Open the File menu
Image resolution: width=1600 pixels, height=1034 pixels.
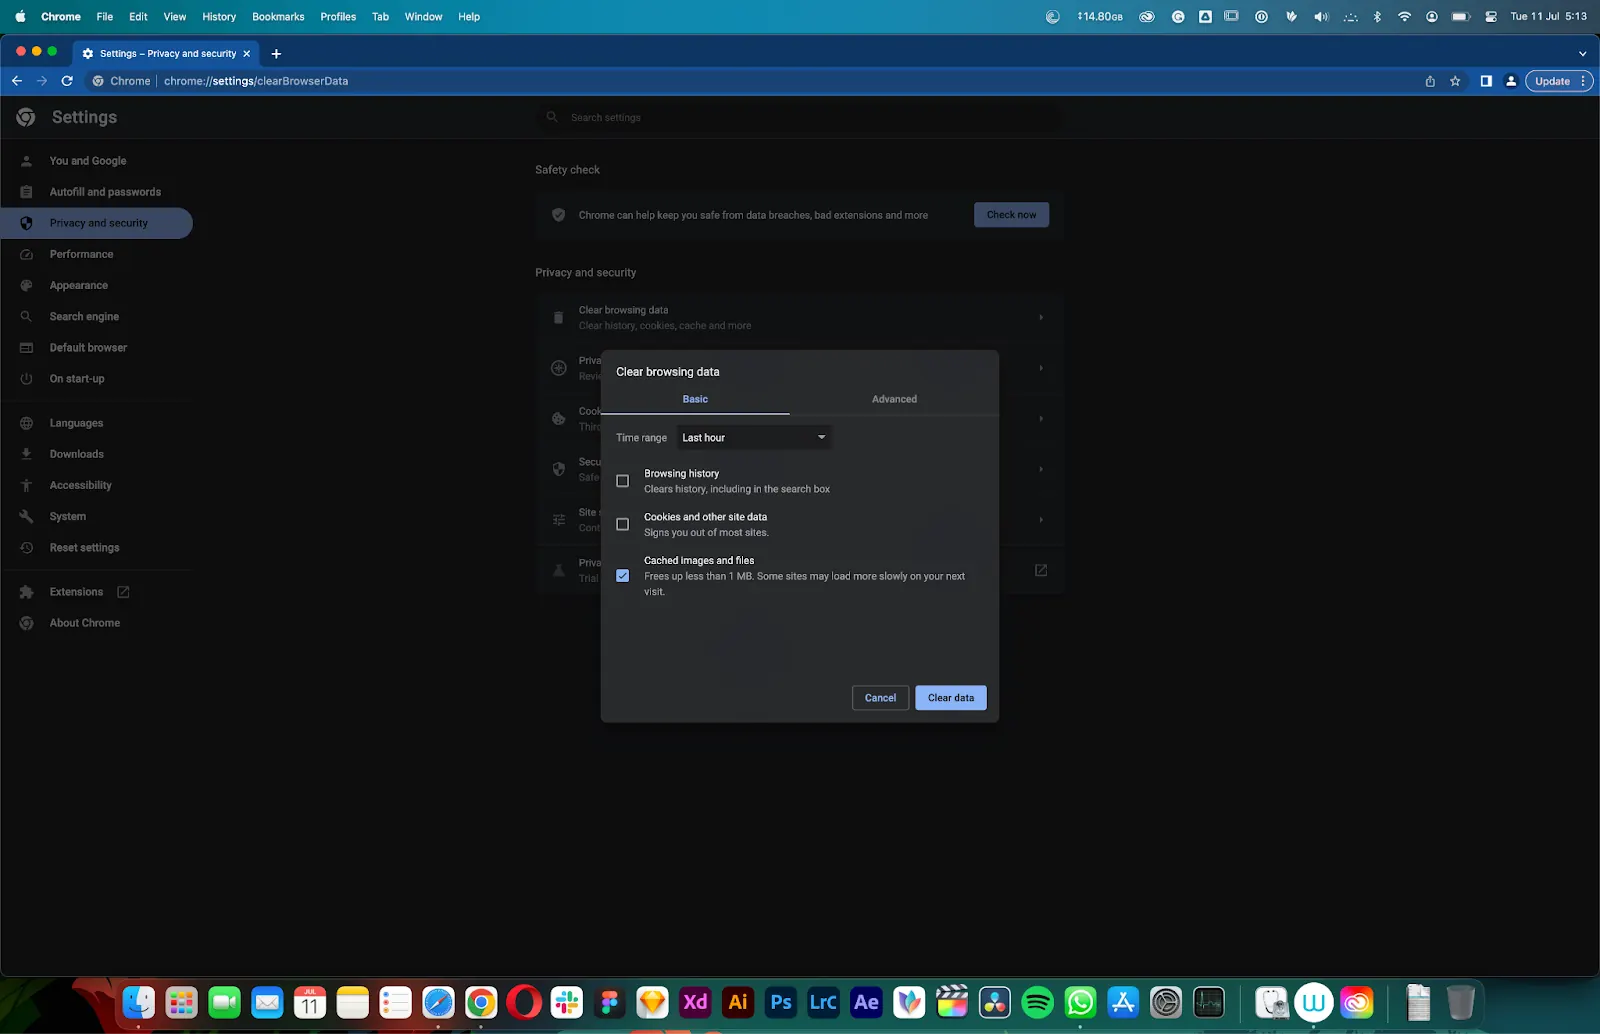[104, 16]
